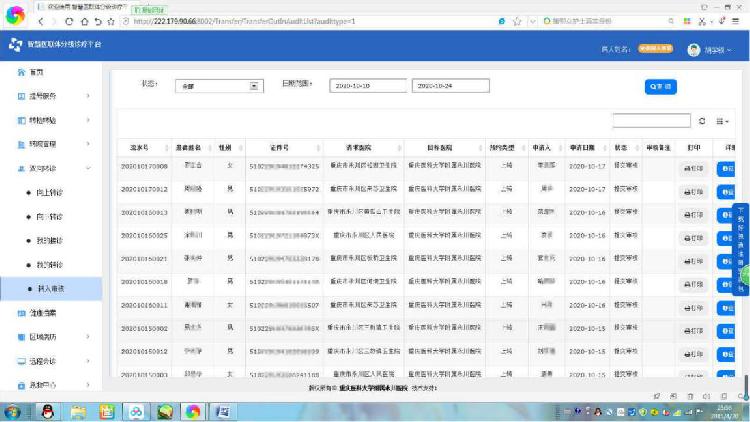Click the platform logo in the blue header
Viewport: 750px width, 422px height.
pyautogui.click(x=15, y=44)
